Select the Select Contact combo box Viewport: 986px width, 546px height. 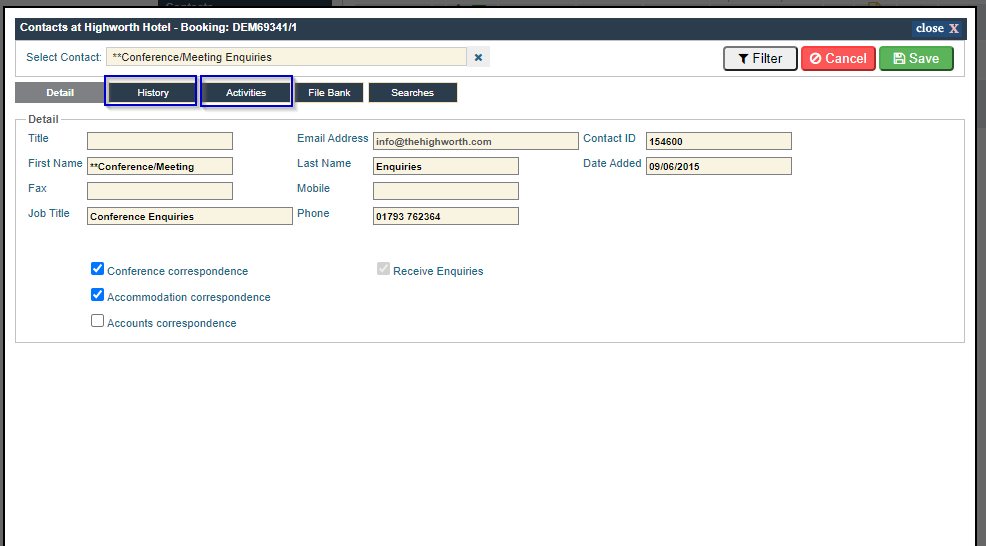tap(286, 57)
